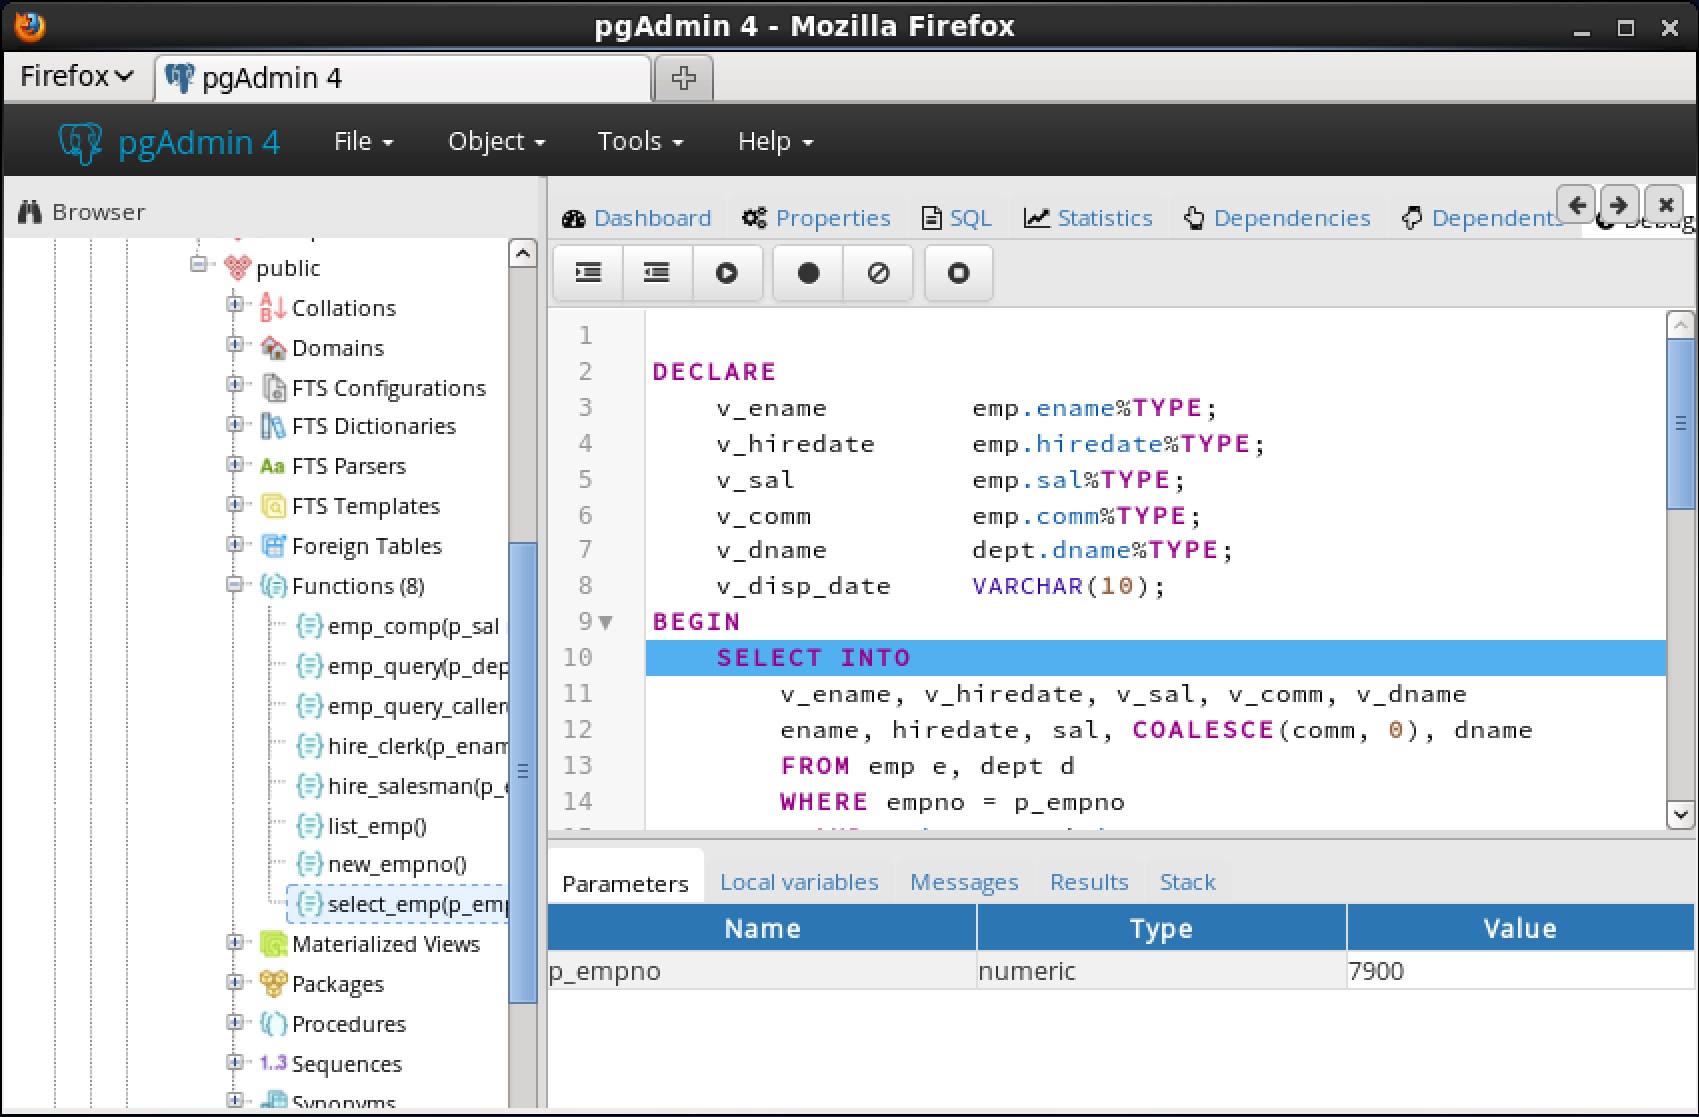
Task: Click the Step over debugger button
Action: coord(657,273)
